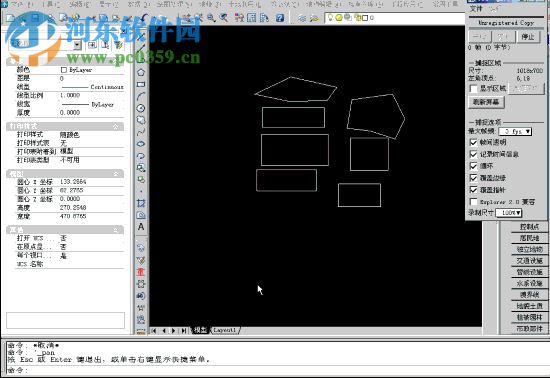Viewport: 550px width, 378px height.
Task: Collapse the 视图 section
Action: point(115,174)
